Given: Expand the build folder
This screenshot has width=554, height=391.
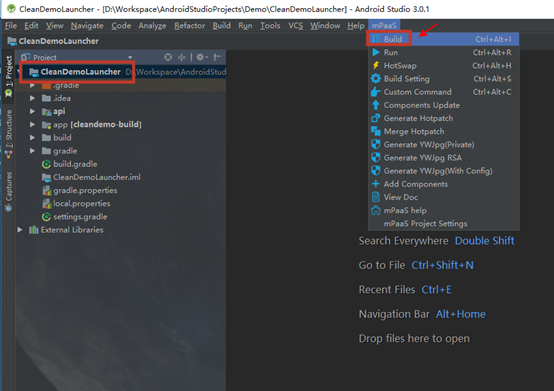Looking at the screenshot, I should pyautogui.click(x=32, y=137).
